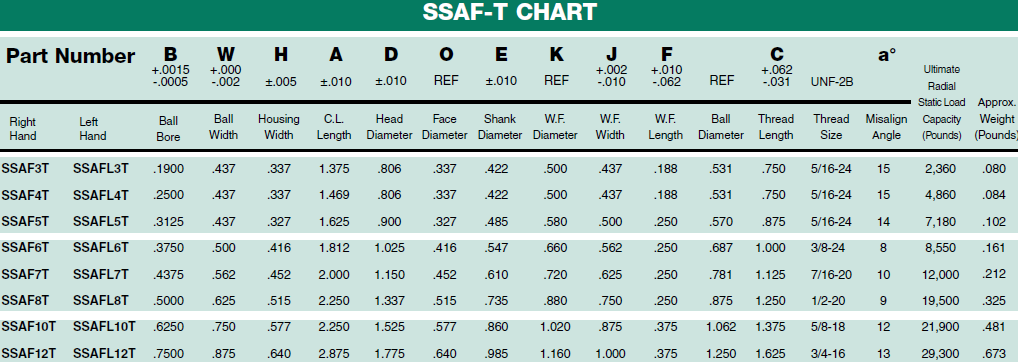Select the SSAF10T row label
1018x362 pixels.
(x=29, y=326)
